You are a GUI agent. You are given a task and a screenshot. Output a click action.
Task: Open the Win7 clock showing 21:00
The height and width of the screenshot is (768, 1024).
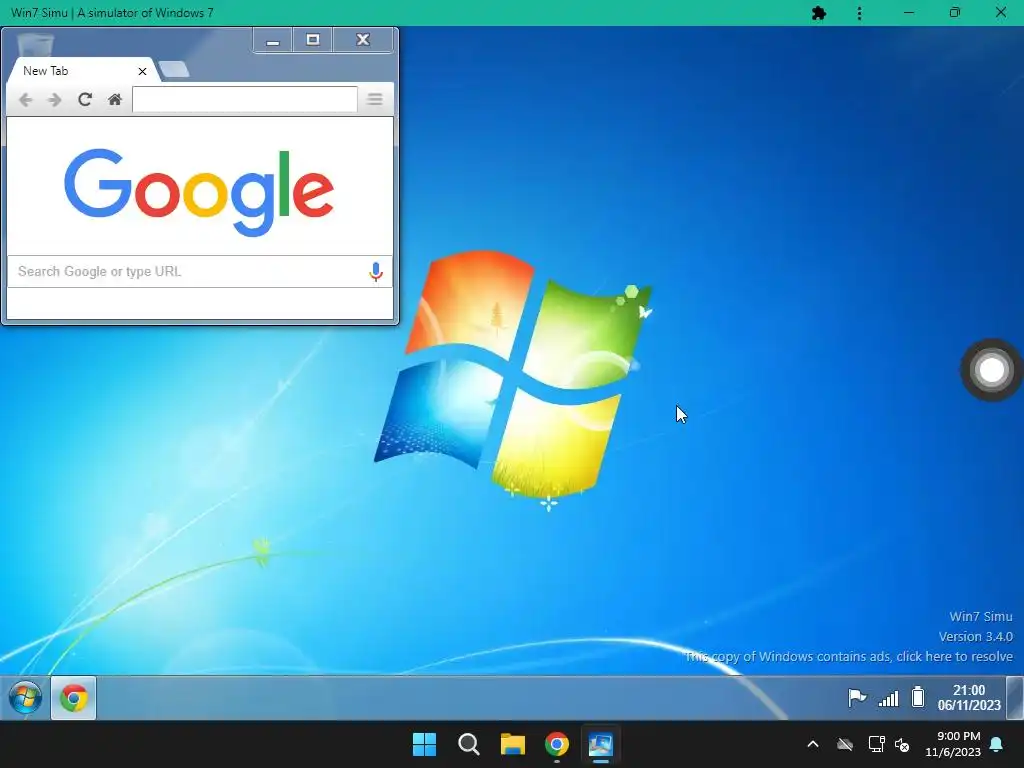pos(969,697)
